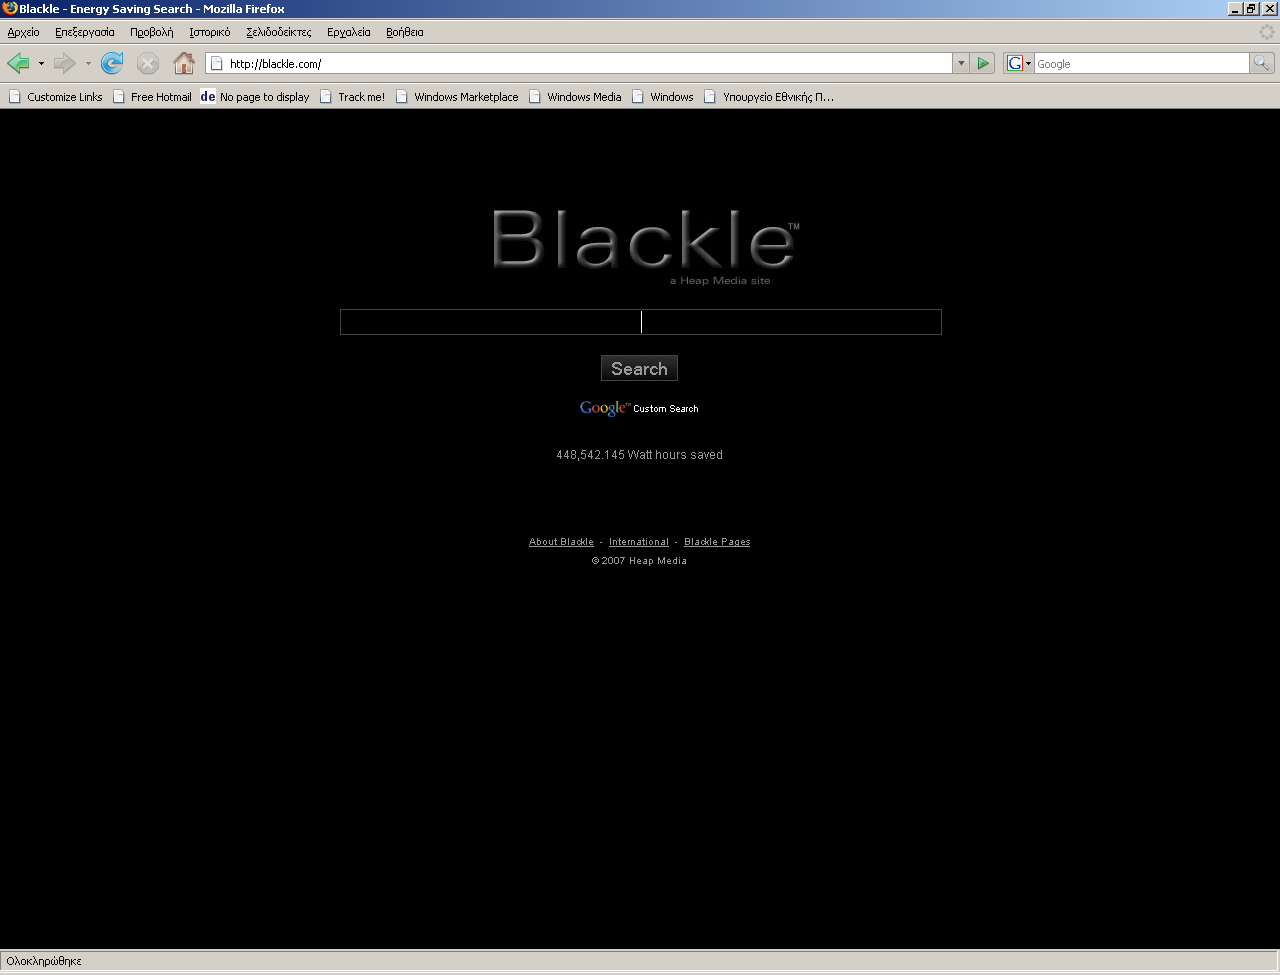Click the Firefox icon in the title bar
The image size is (1280, 975).
(x=10, y=9)
